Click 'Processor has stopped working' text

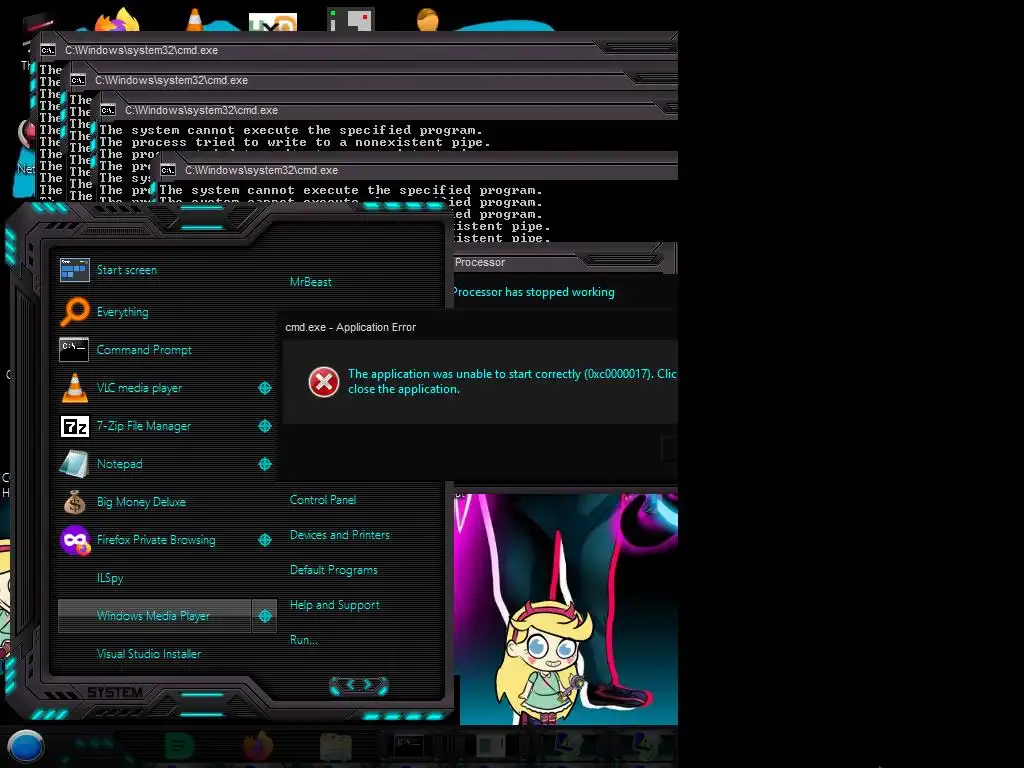coord(533,292)
